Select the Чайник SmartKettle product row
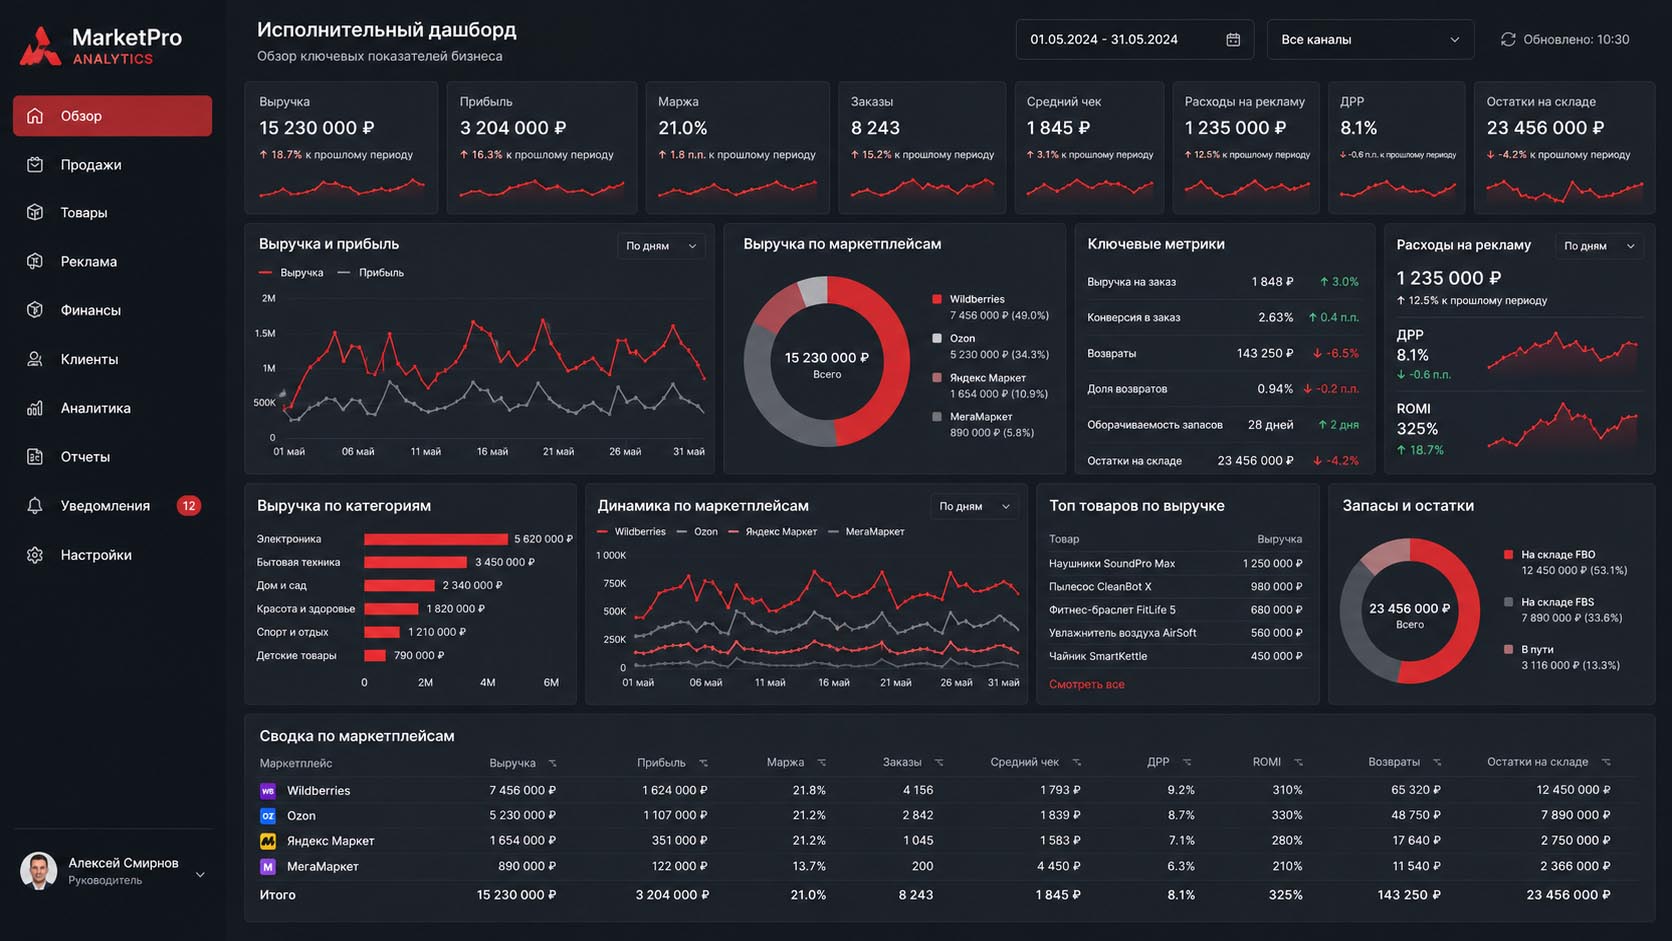 [1176, 657]
